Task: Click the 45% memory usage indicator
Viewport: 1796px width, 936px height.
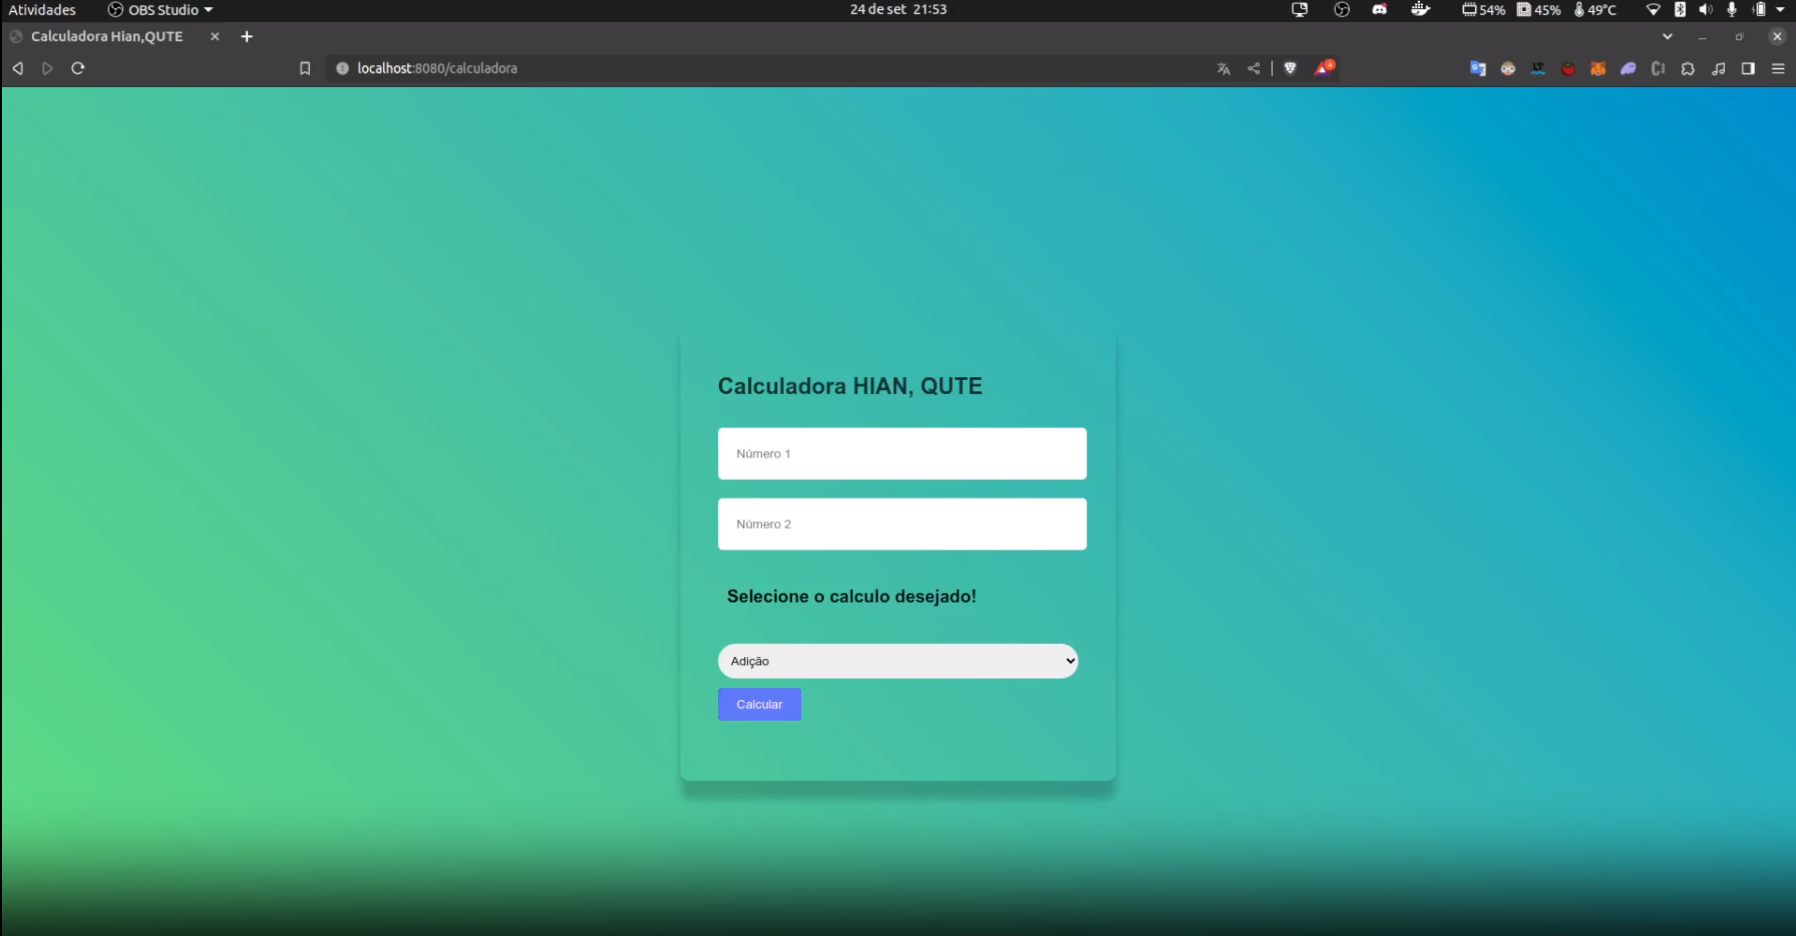Action: pyautogui.click(x=1538, y=9)
